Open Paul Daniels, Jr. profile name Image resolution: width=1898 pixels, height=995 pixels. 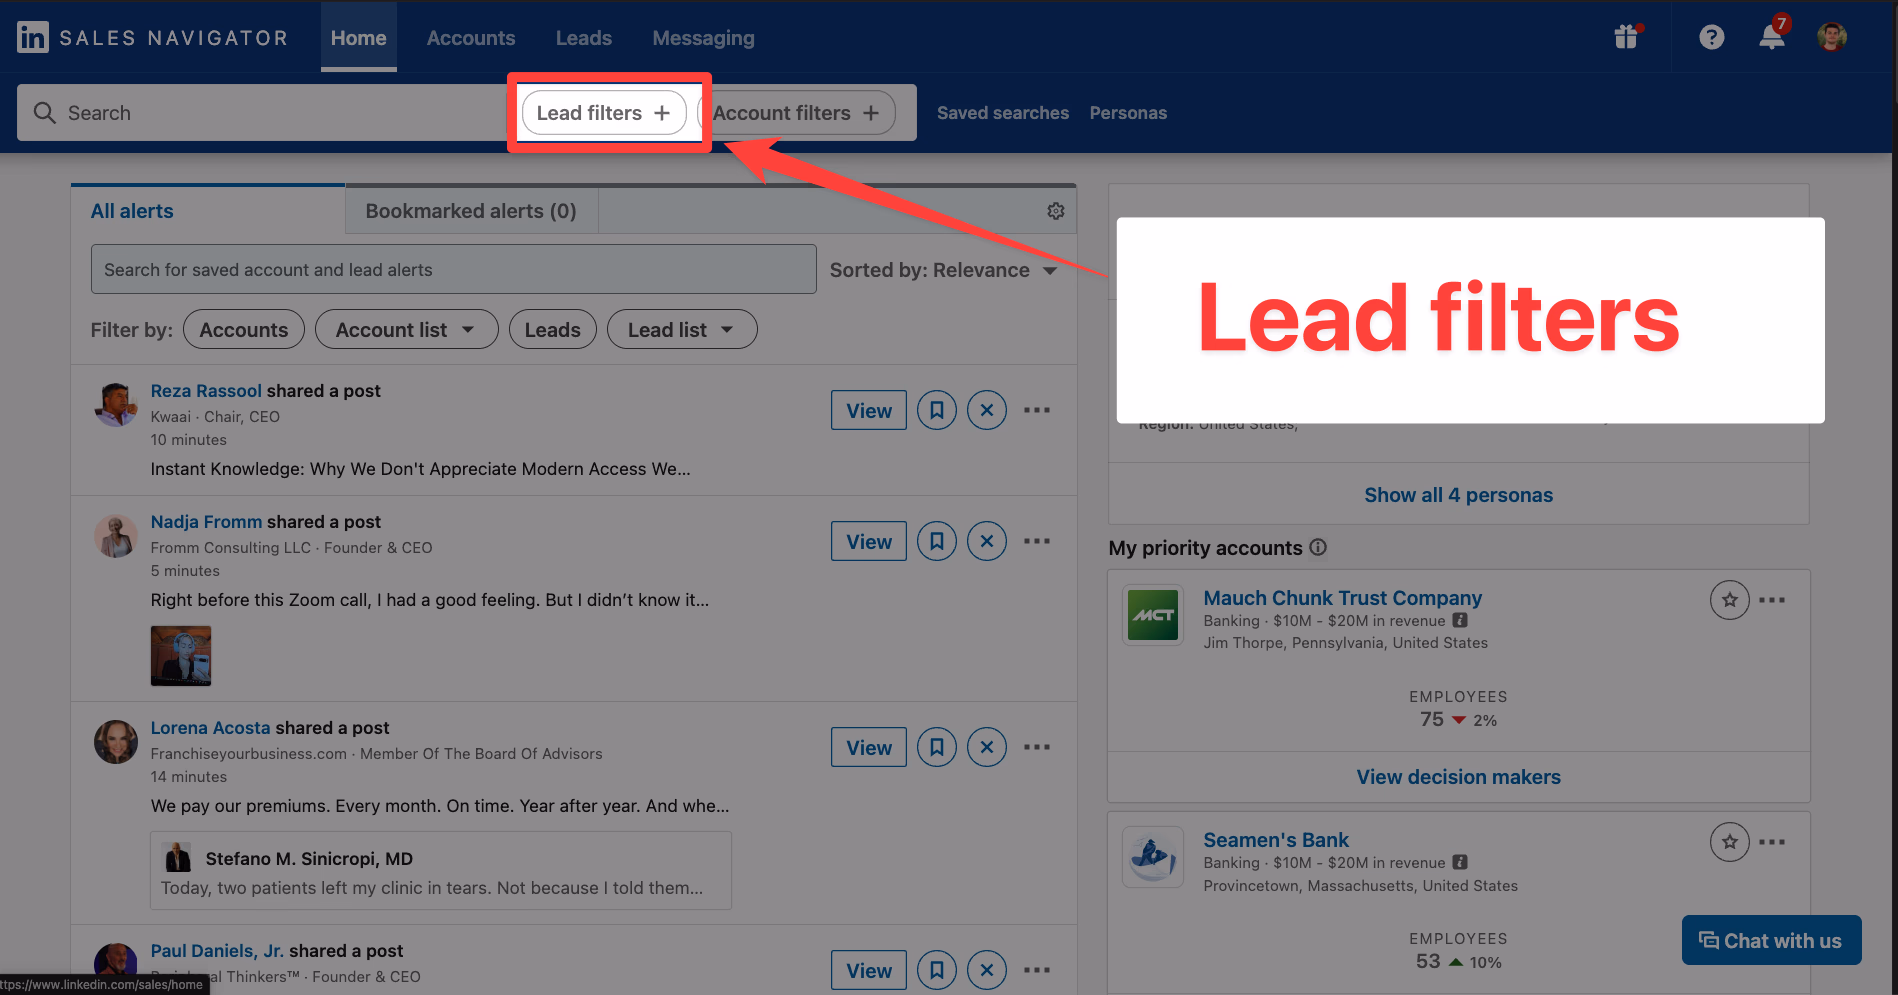click(217, 951)
